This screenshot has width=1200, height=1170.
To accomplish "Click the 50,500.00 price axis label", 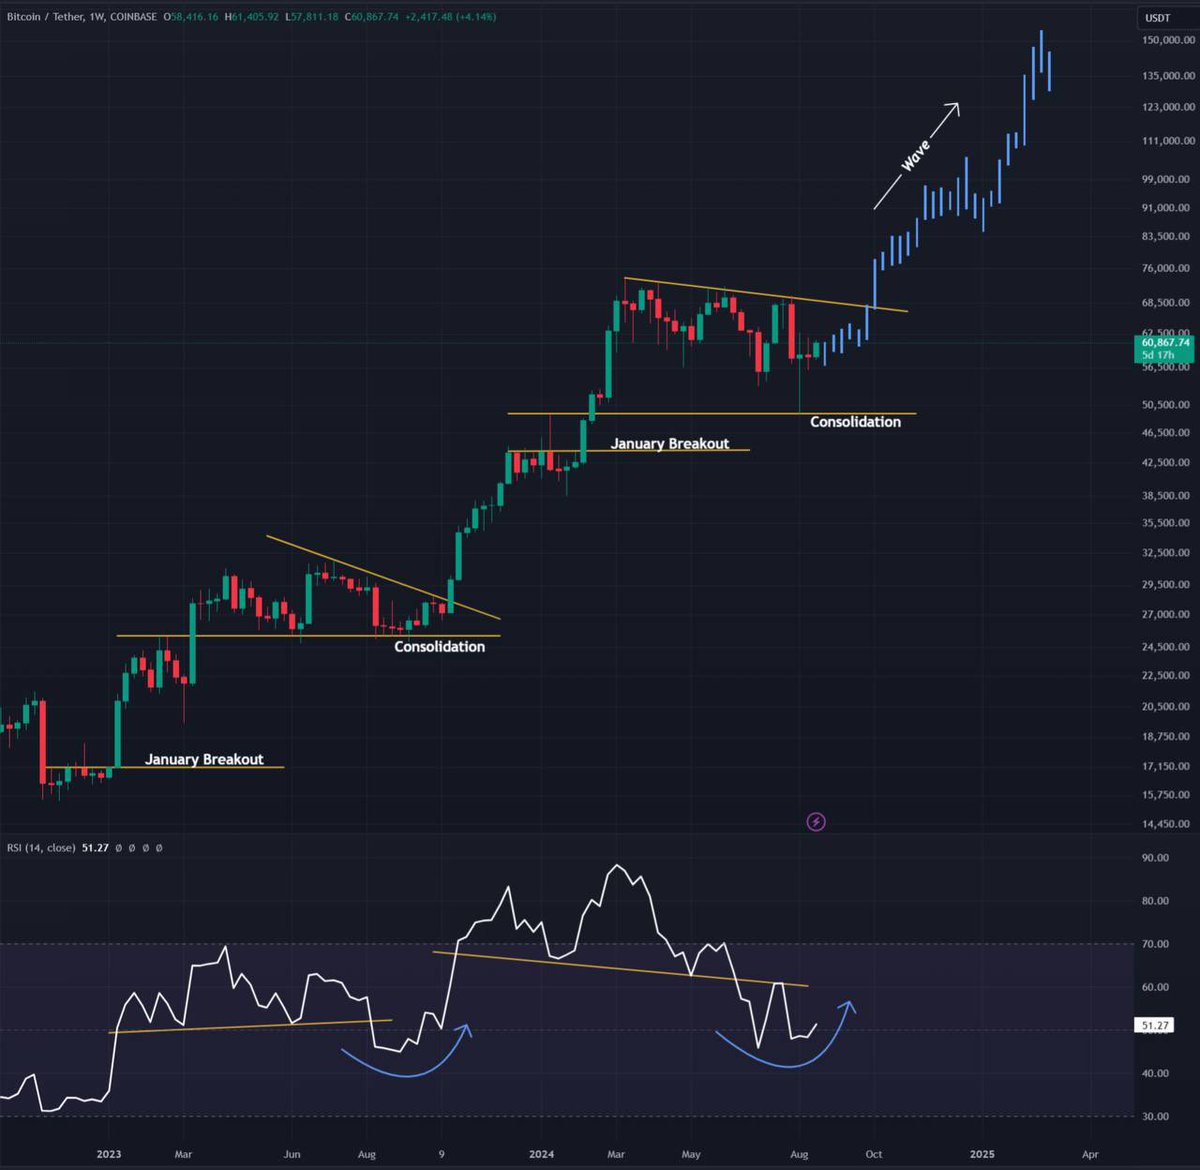I will [x=1168, y=405].
